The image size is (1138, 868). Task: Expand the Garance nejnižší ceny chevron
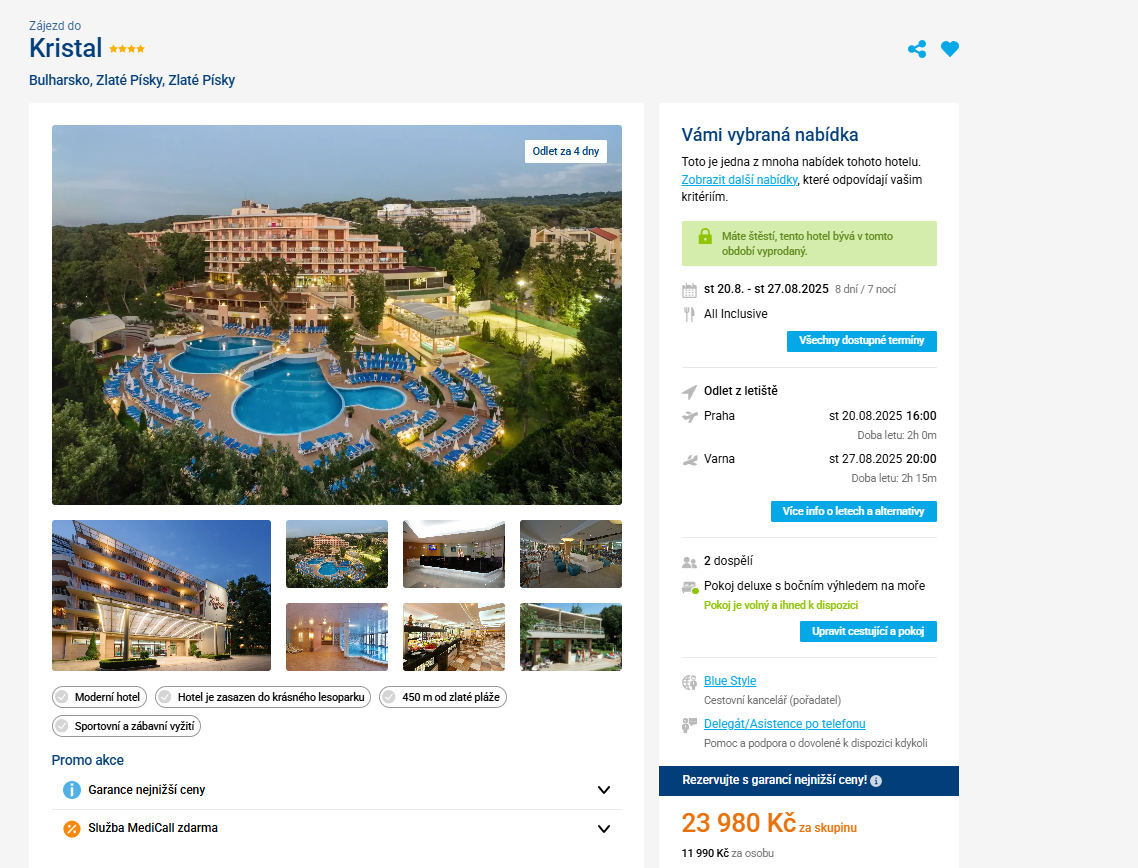point(603,790)
